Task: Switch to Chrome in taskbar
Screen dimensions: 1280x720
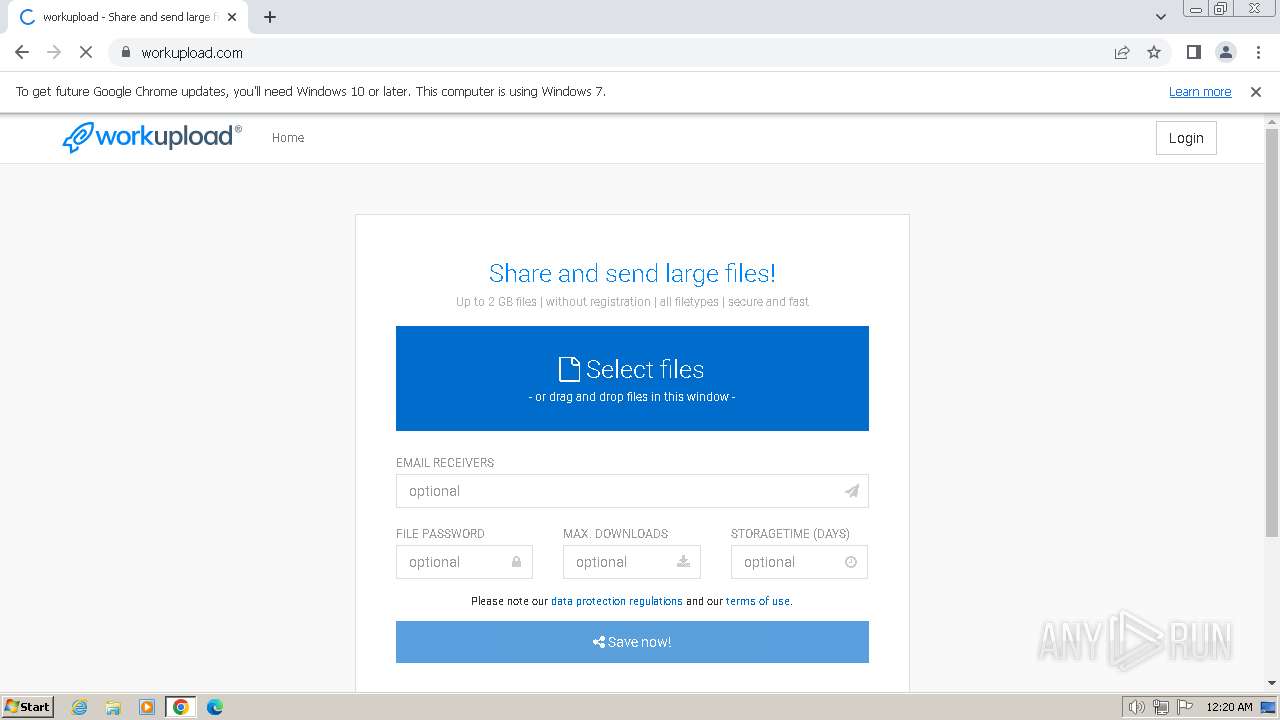Action: pyautogui.click(x=181, y=707)
